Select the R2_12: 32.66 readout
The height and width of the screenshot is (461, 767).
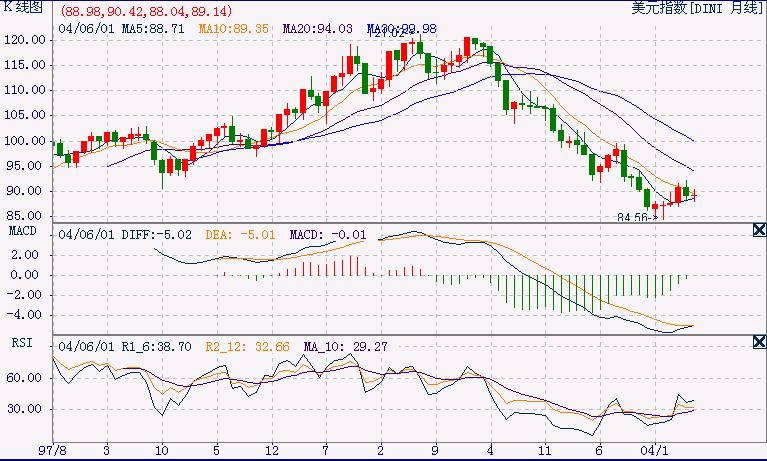click(248, 347)
